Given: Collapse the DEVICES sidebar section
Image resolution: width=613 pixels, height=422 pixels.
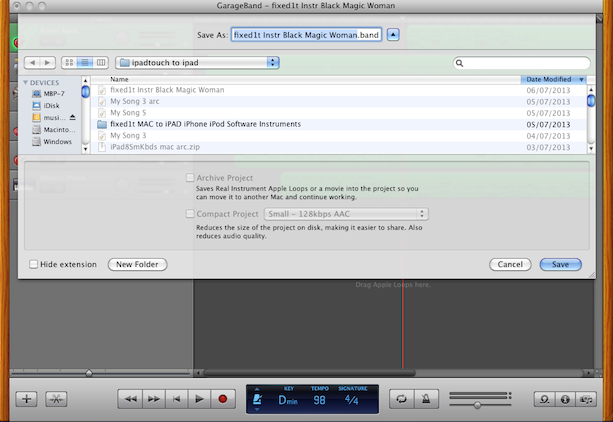Looking at the screenshot, I should [25, 83].
